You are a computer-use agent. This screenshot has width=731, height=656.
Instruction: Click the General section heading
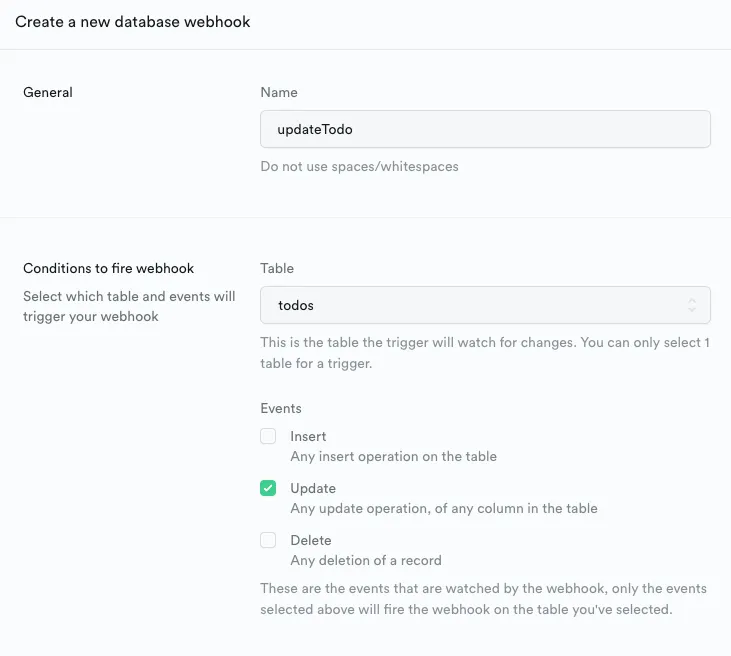(x=48, y=92)
